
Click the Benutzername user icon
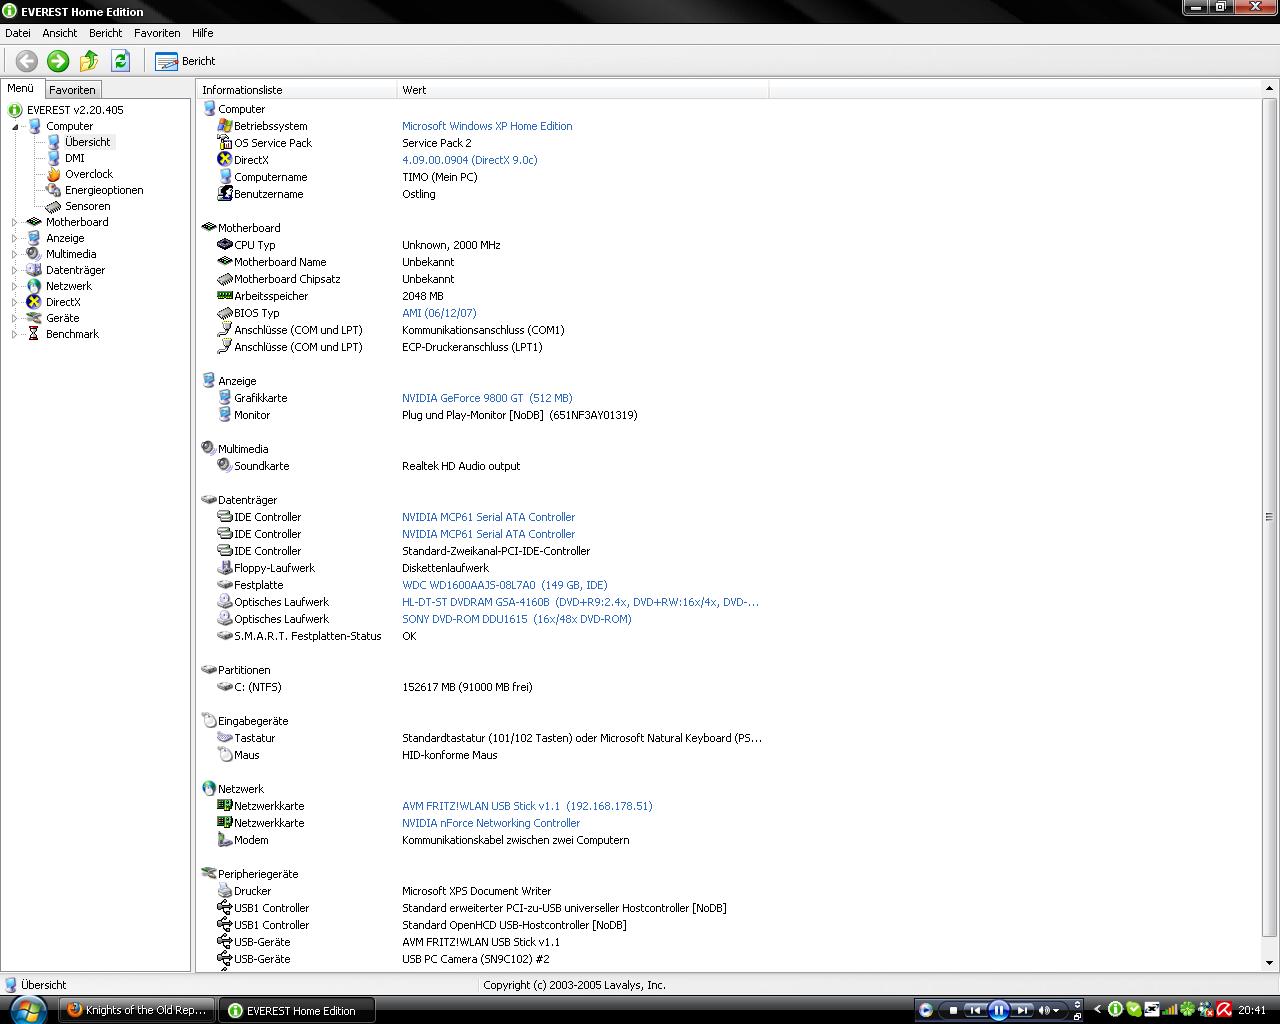(225, 194)
